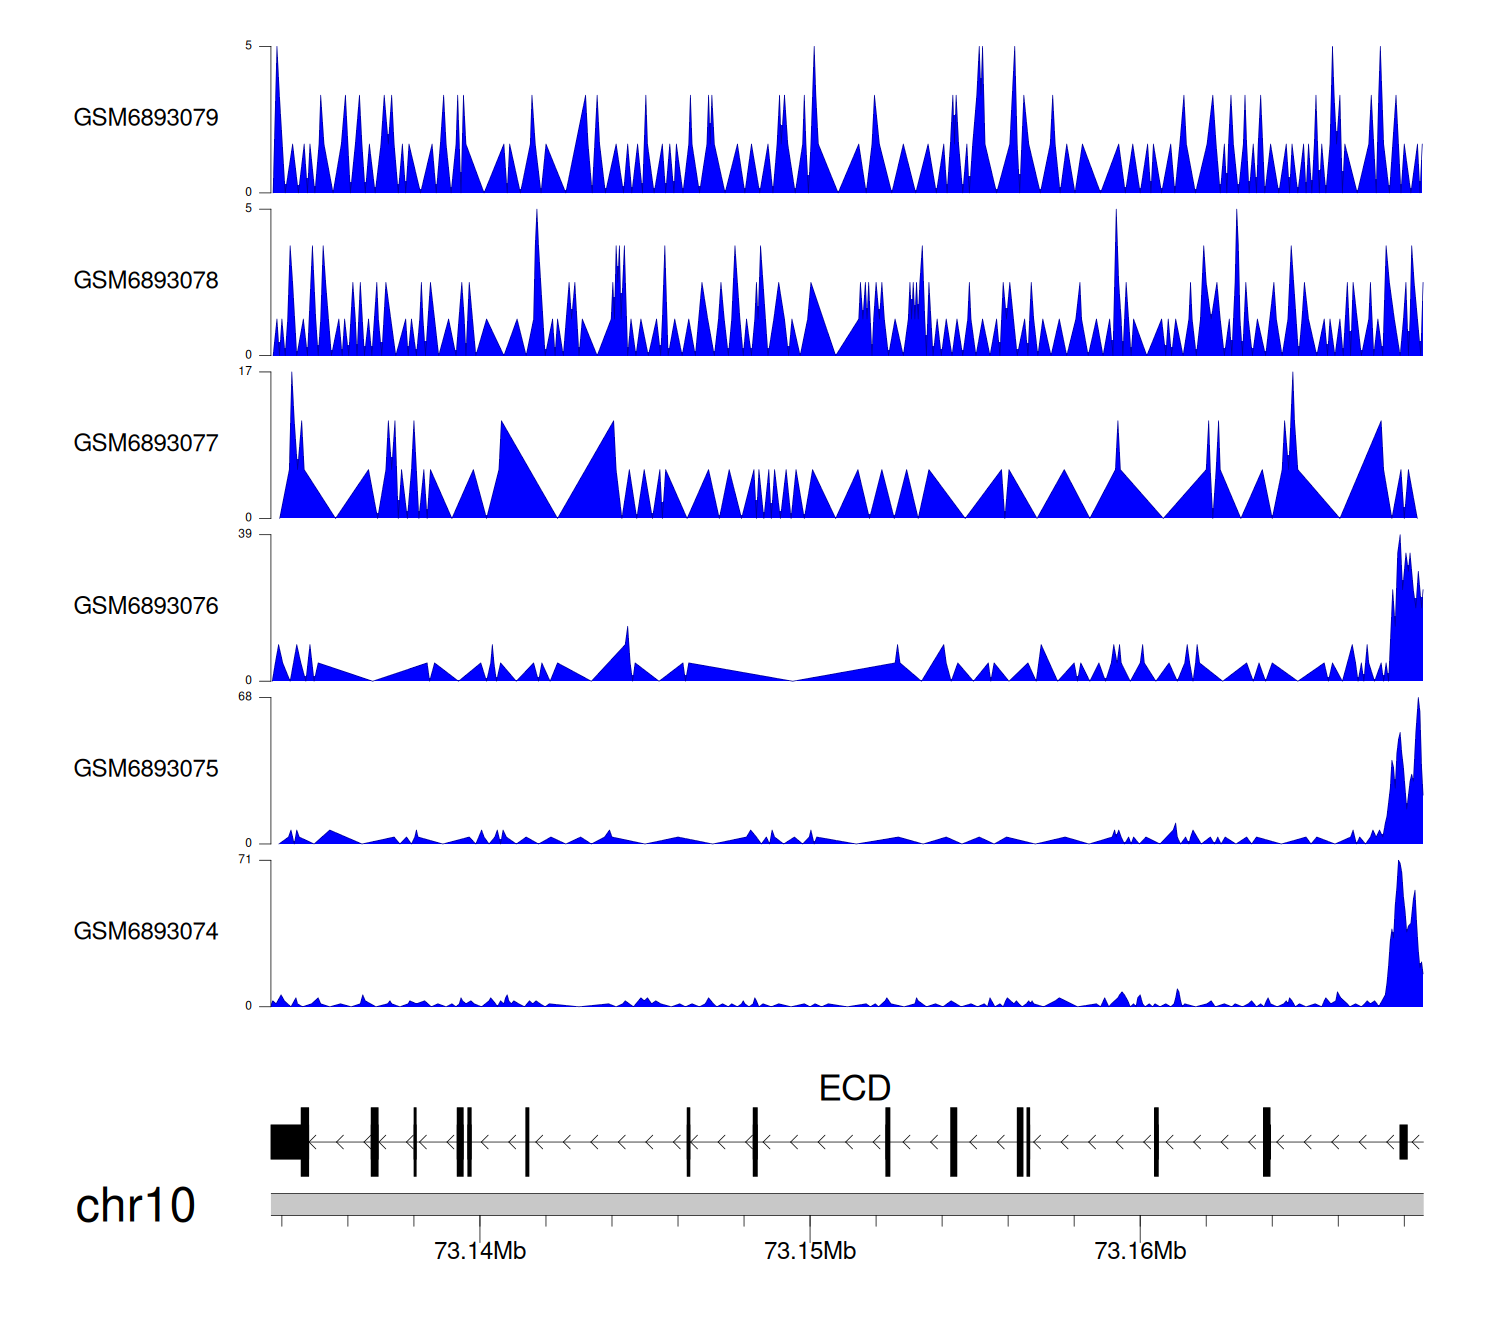
Task: Click the gray chromosome ideogram bar
Action: [x=846, y=1204]
